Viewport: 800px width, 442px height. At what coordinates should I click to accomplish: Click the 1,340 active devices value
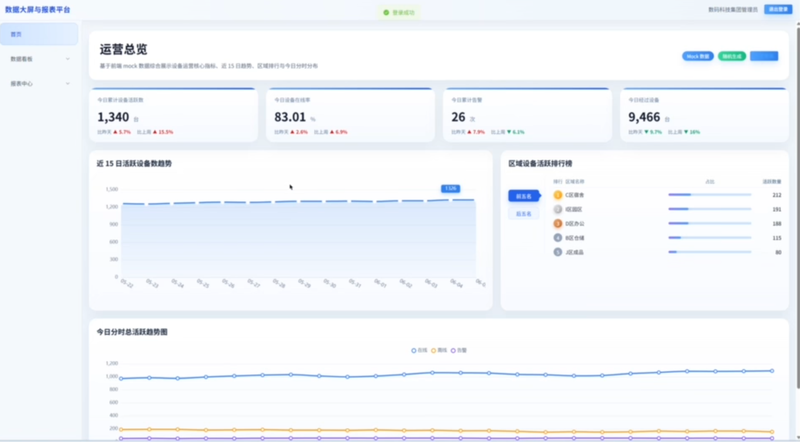[113, 117]
